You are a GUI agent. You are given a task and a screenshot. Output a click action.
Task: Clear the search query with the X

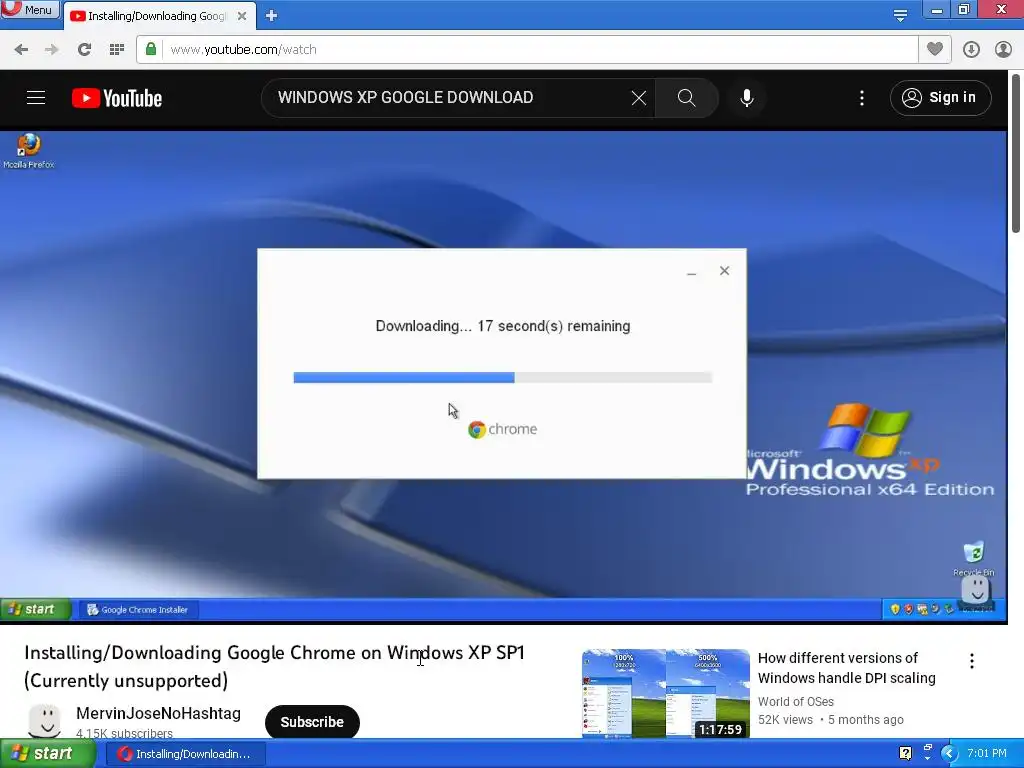(639, 98)
